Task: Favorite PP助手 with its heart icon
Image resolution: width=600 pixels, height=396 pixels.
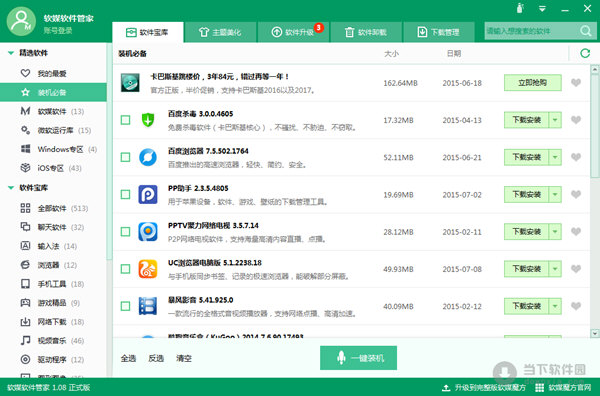Action: click(x=576, y=194)
